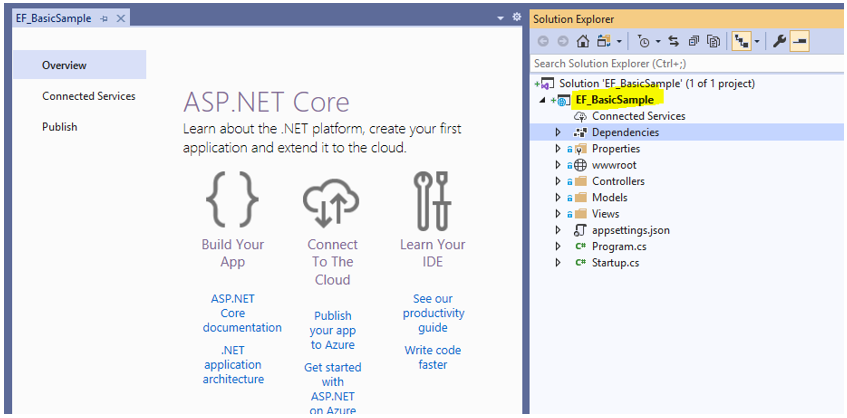Select Program.cs file

pyautogui.click(x=619, y=246)
